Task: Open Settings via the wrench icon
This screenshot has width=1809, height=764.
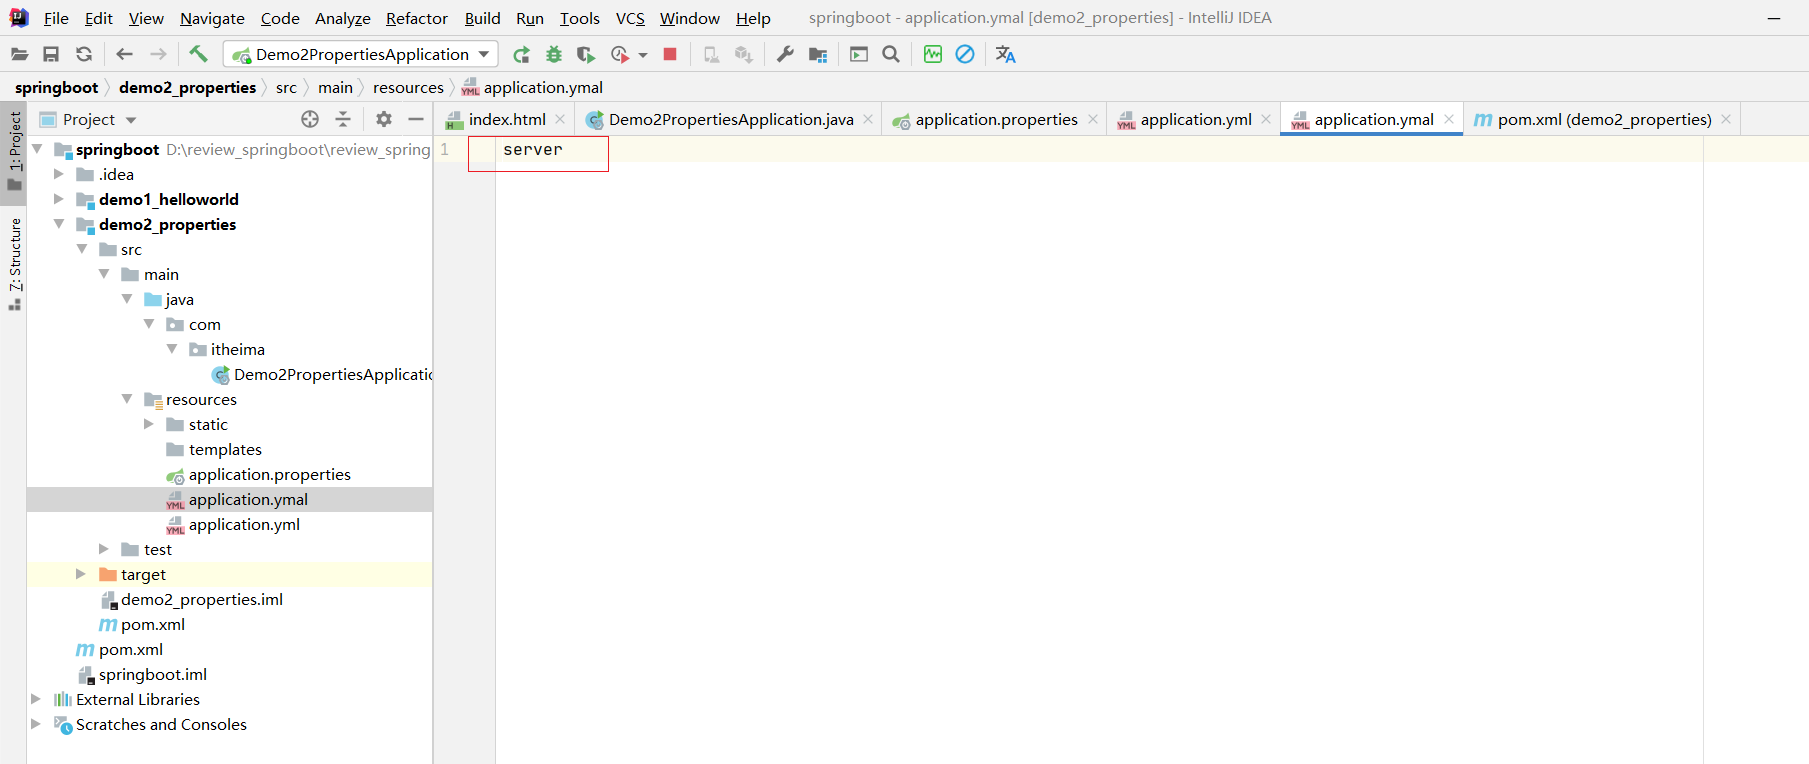Action: tap(785, 54)
